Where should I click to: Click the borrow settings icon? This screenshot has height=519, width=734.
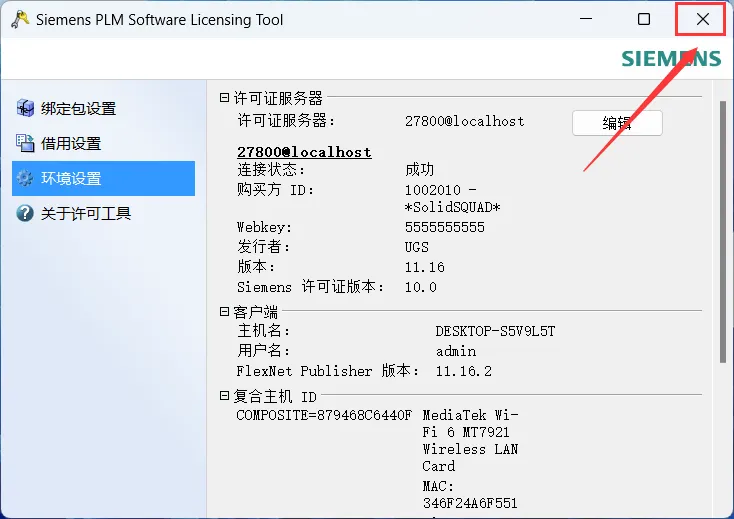click(25, 143)
